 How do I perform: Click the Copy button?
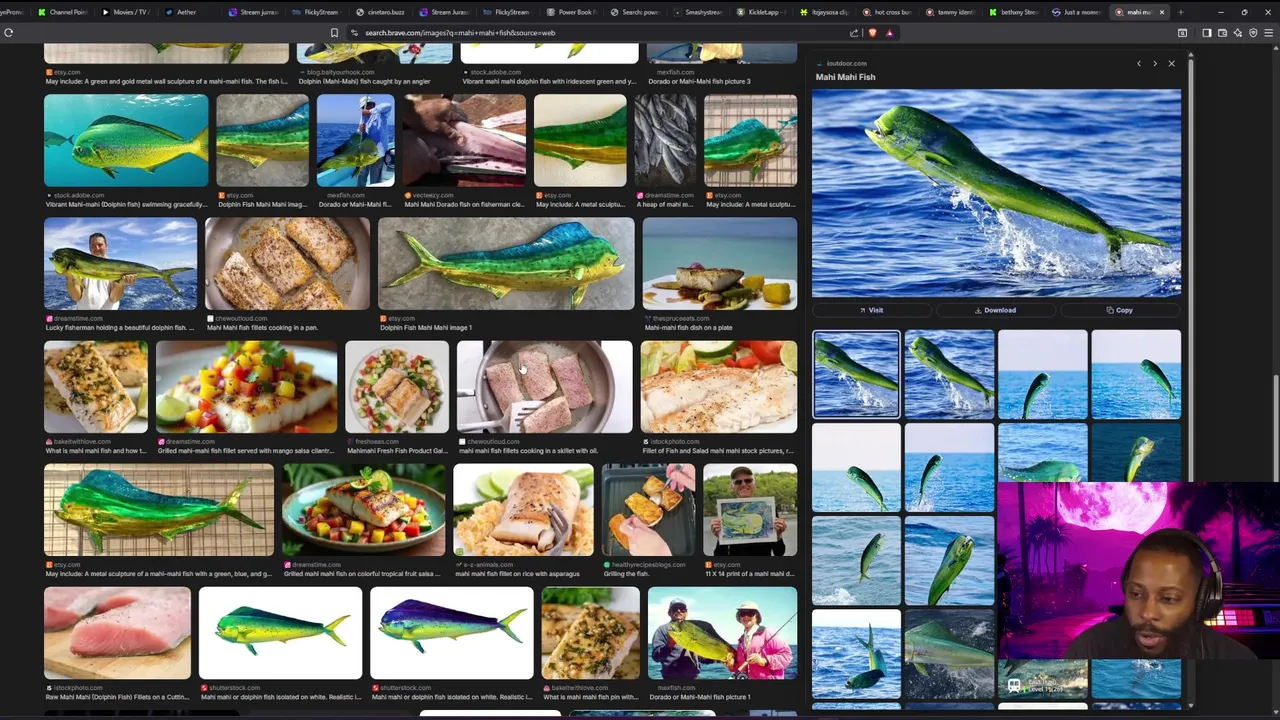(1120, 310)
